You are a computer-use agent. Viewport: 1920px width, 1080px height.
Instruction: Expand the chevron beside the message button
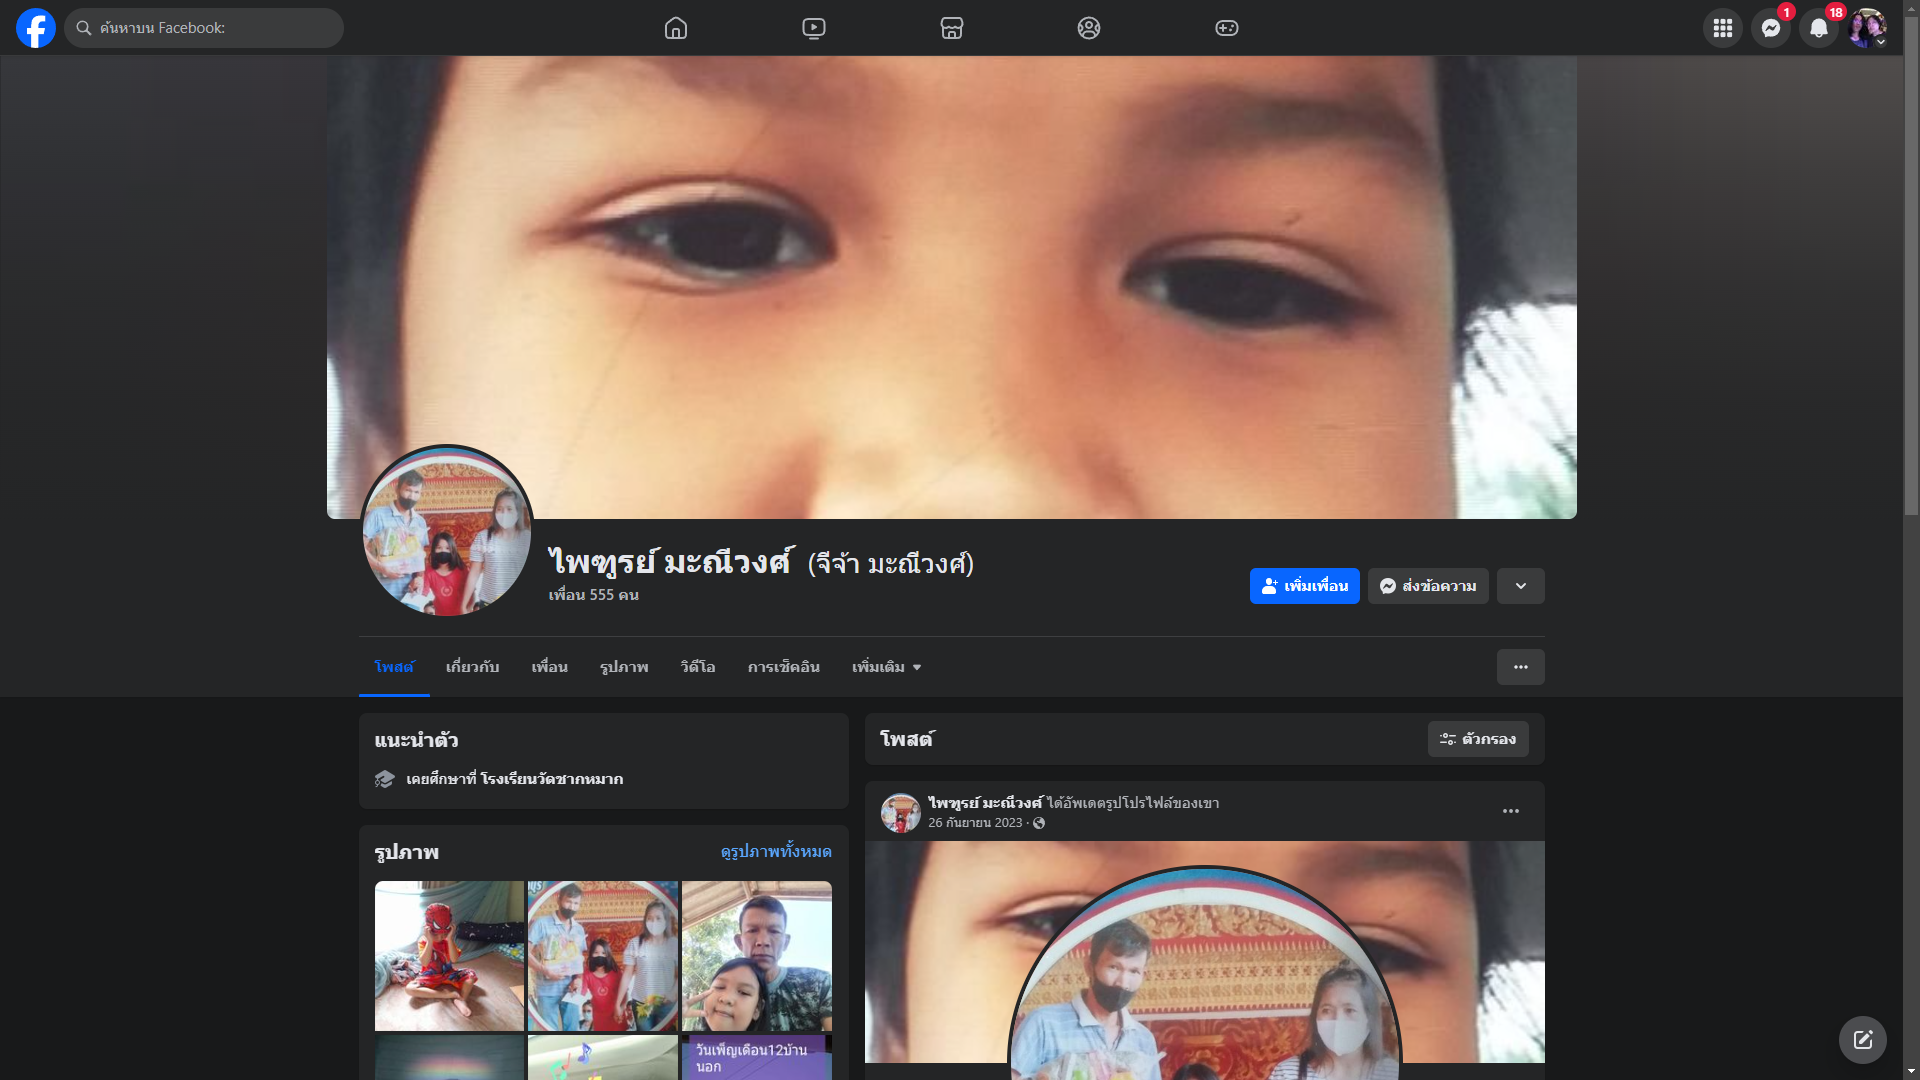coord(1521,586)
